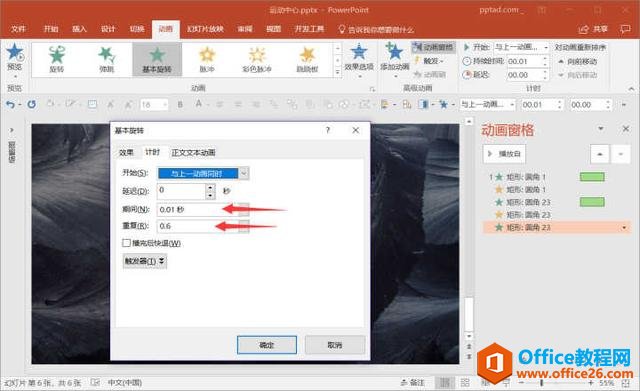Click the Tell me lightbulb search box
This screenshot has height=391, width=640.
pos(376,29)
